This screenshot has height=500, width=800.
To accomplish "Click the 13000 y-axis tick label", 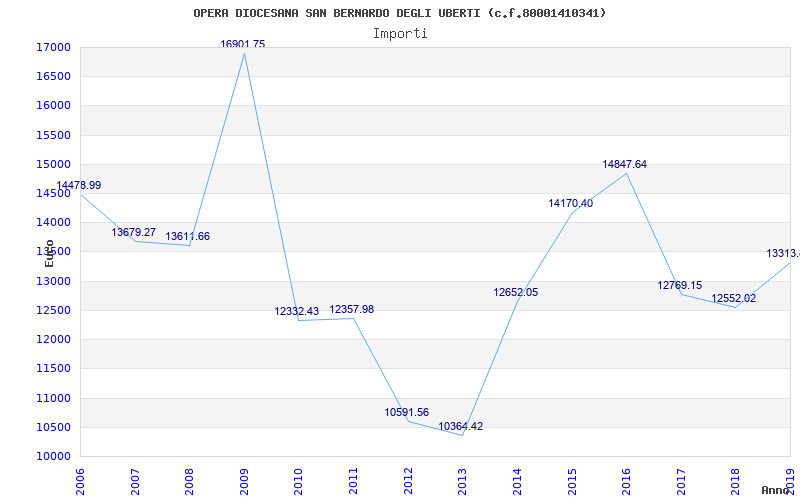I will pyautogui.click(x=53, y=281).
